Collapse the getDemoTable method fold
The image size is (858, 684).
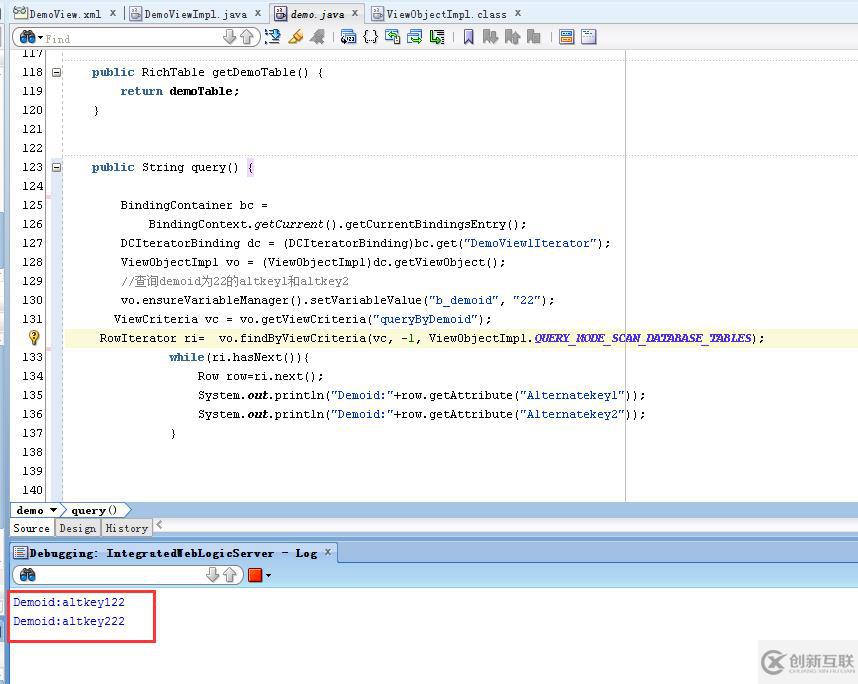(x=56, y=72)
